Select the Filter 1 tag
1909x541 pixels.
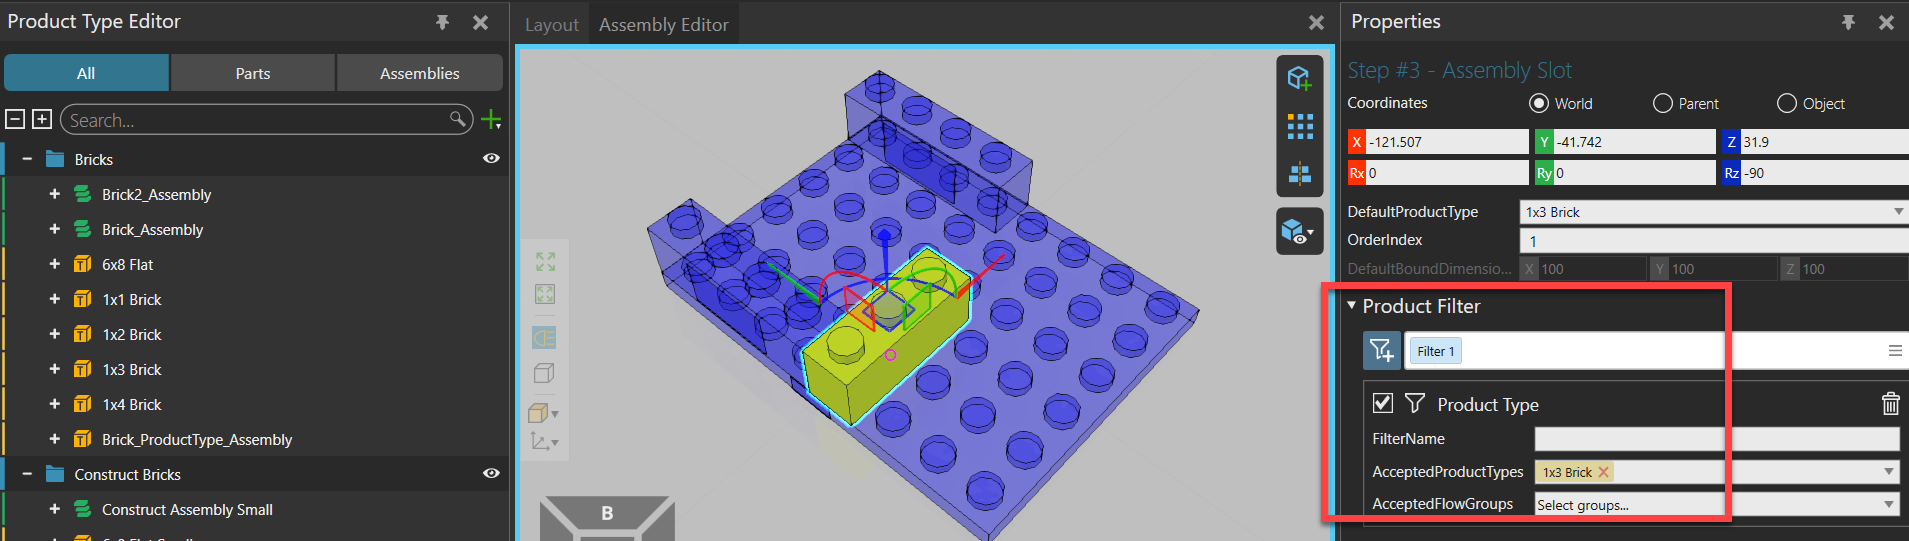click(x=1436, y=351)
